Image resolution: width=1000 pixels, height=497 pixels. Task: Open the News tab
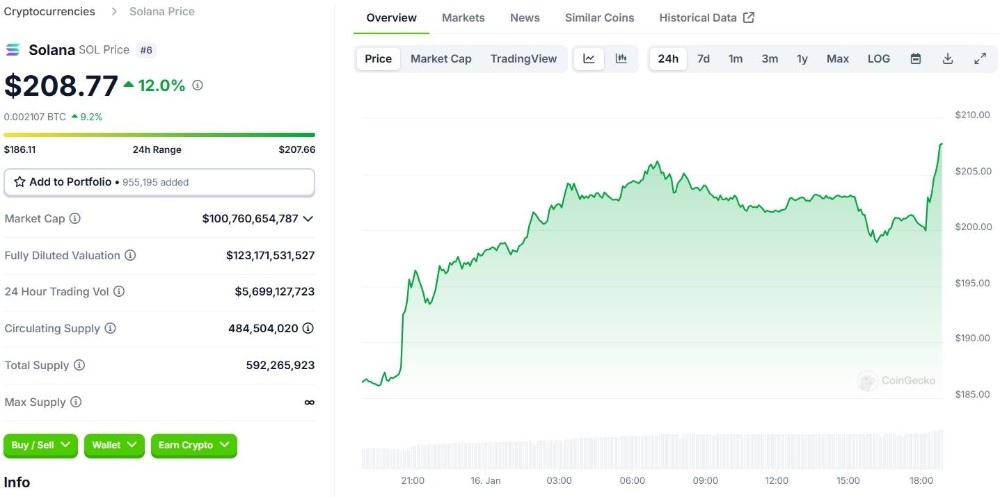click(x=525, y=18)
